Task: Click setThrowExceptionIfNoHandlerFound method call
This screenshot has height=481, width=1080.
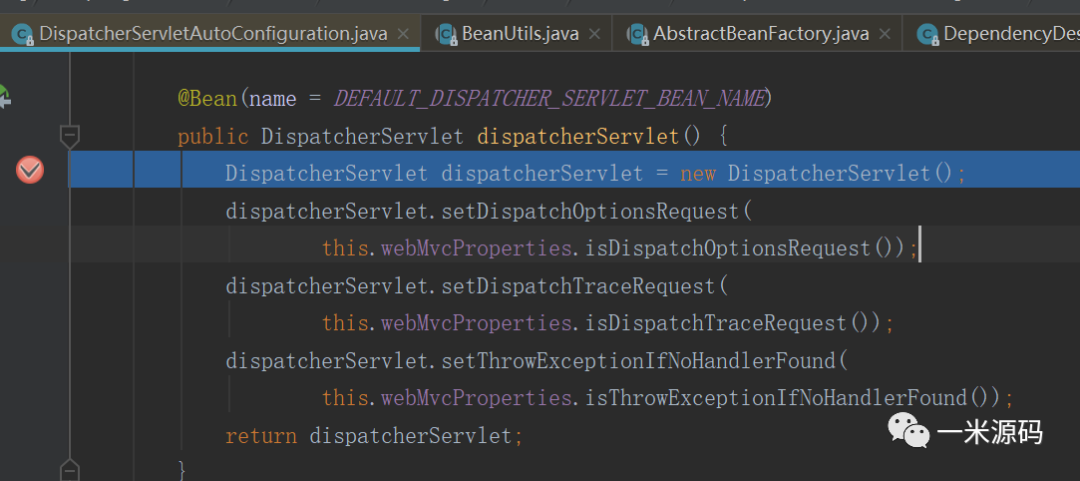Action: coord(638,360)
